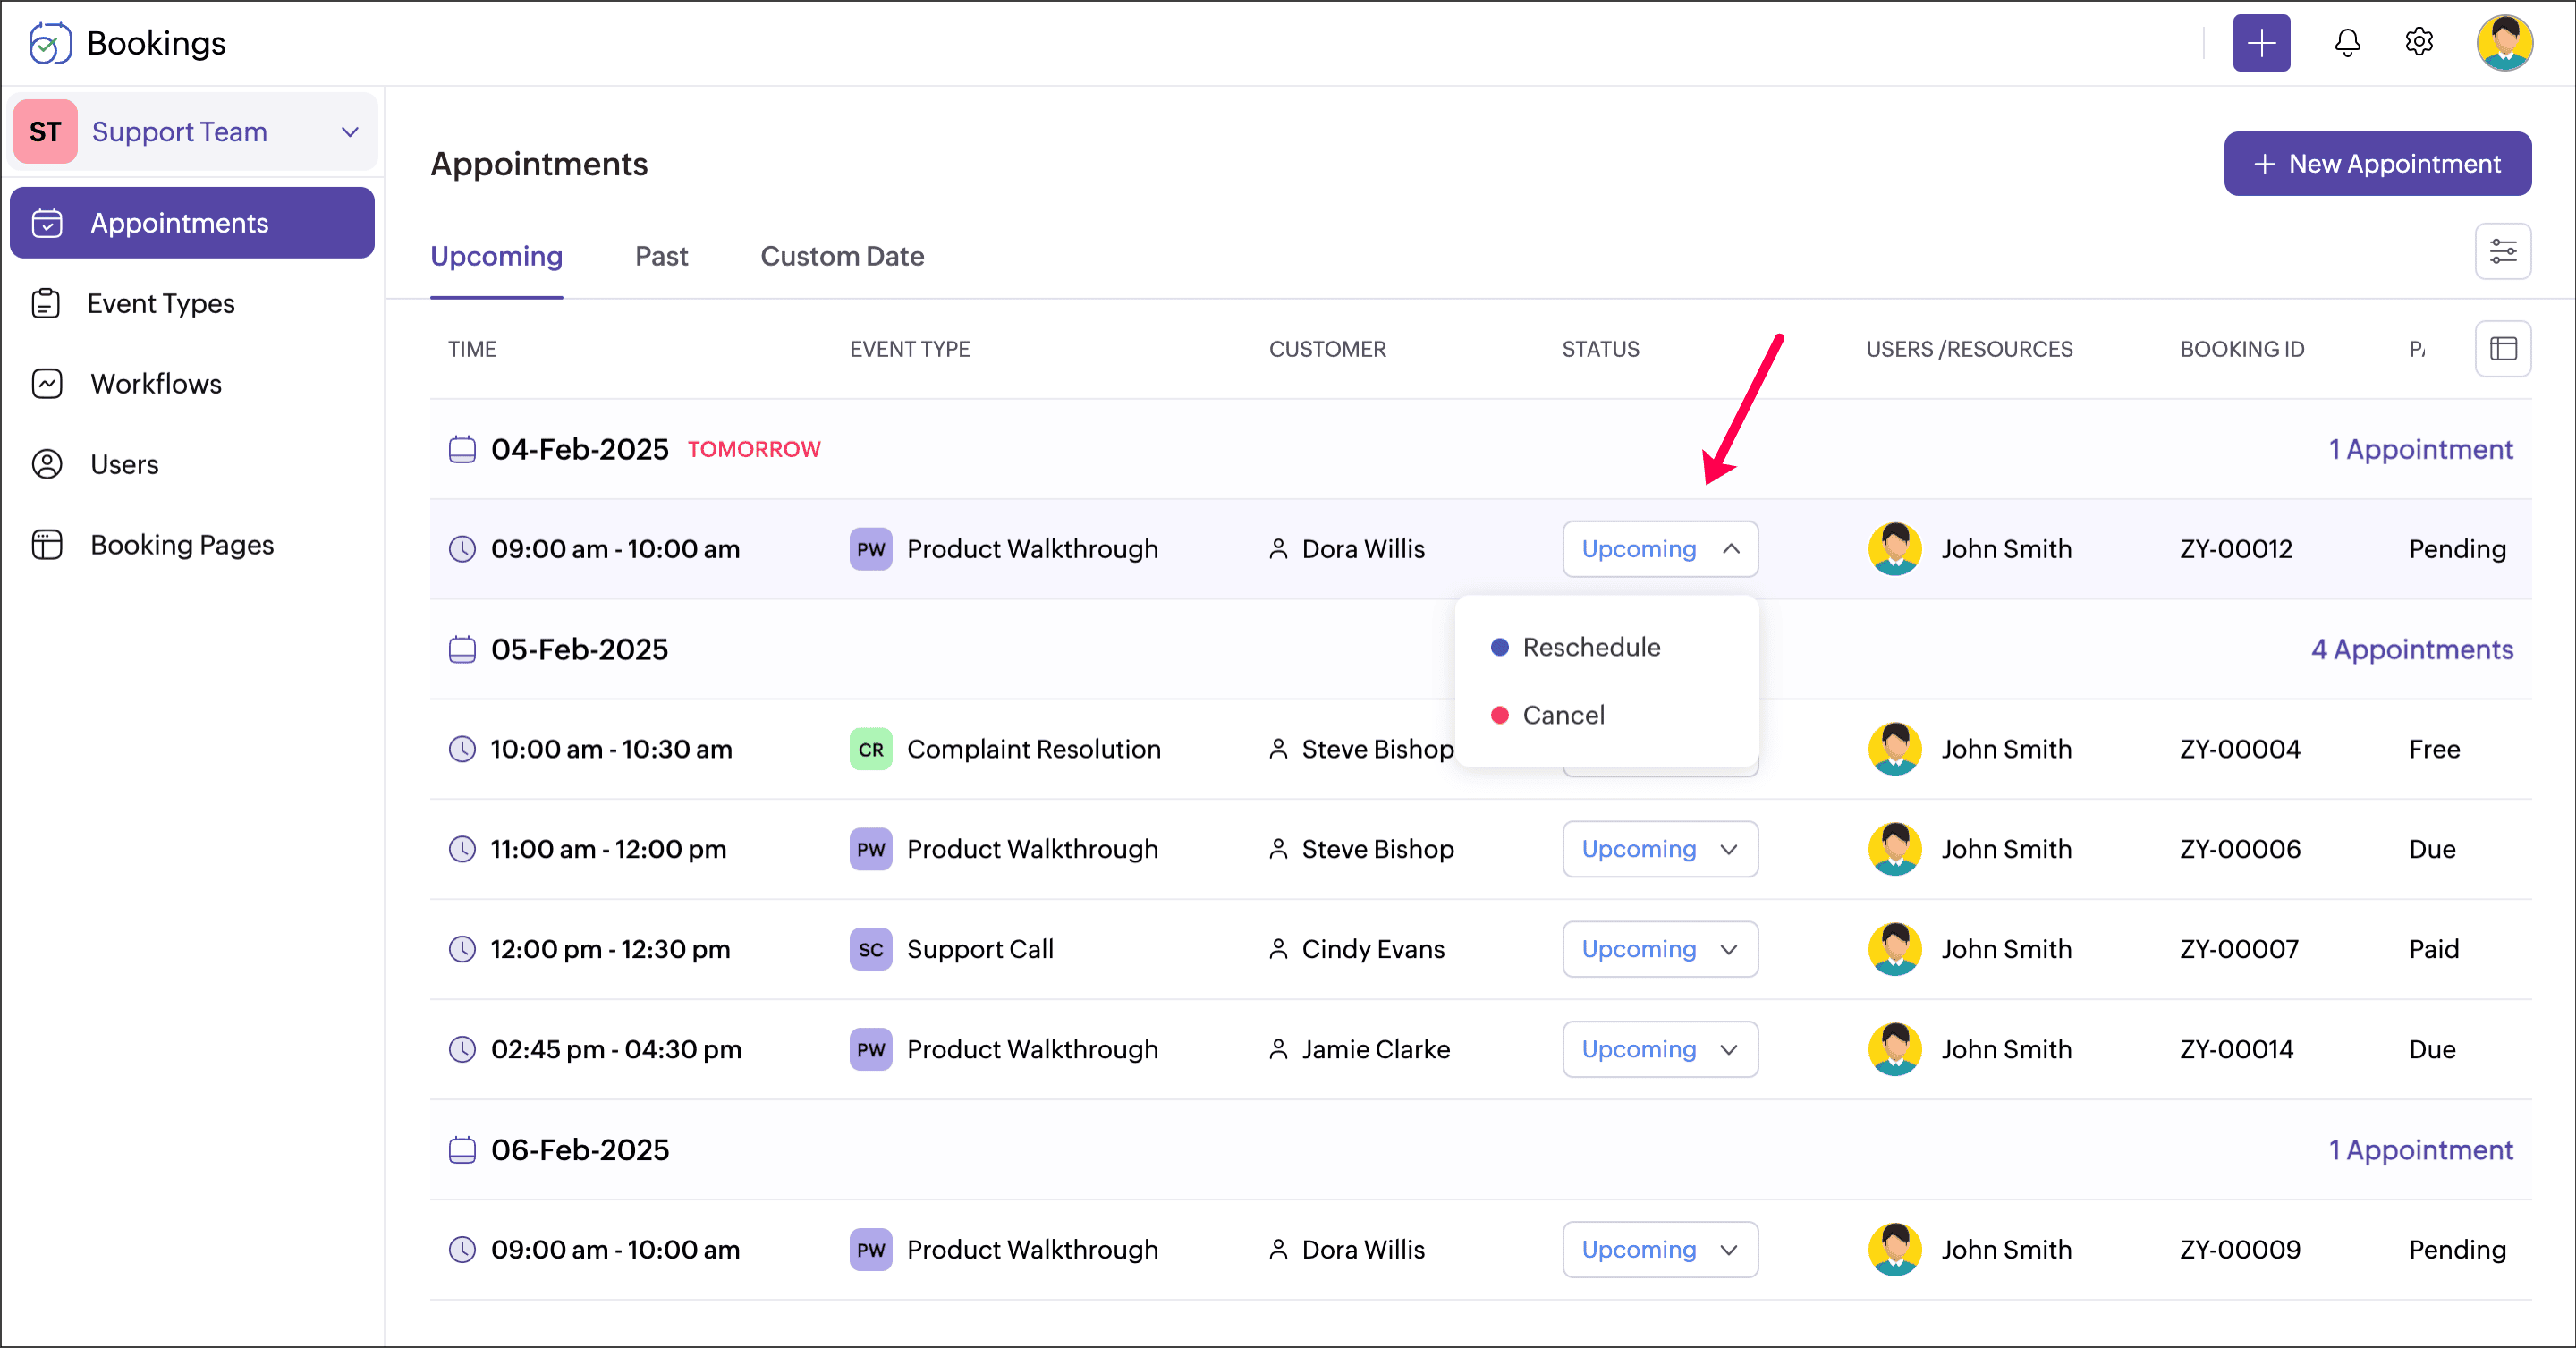The image size is (2576, 1348).
Task: Open the column customization table icon
Action: click(2503, 349)
